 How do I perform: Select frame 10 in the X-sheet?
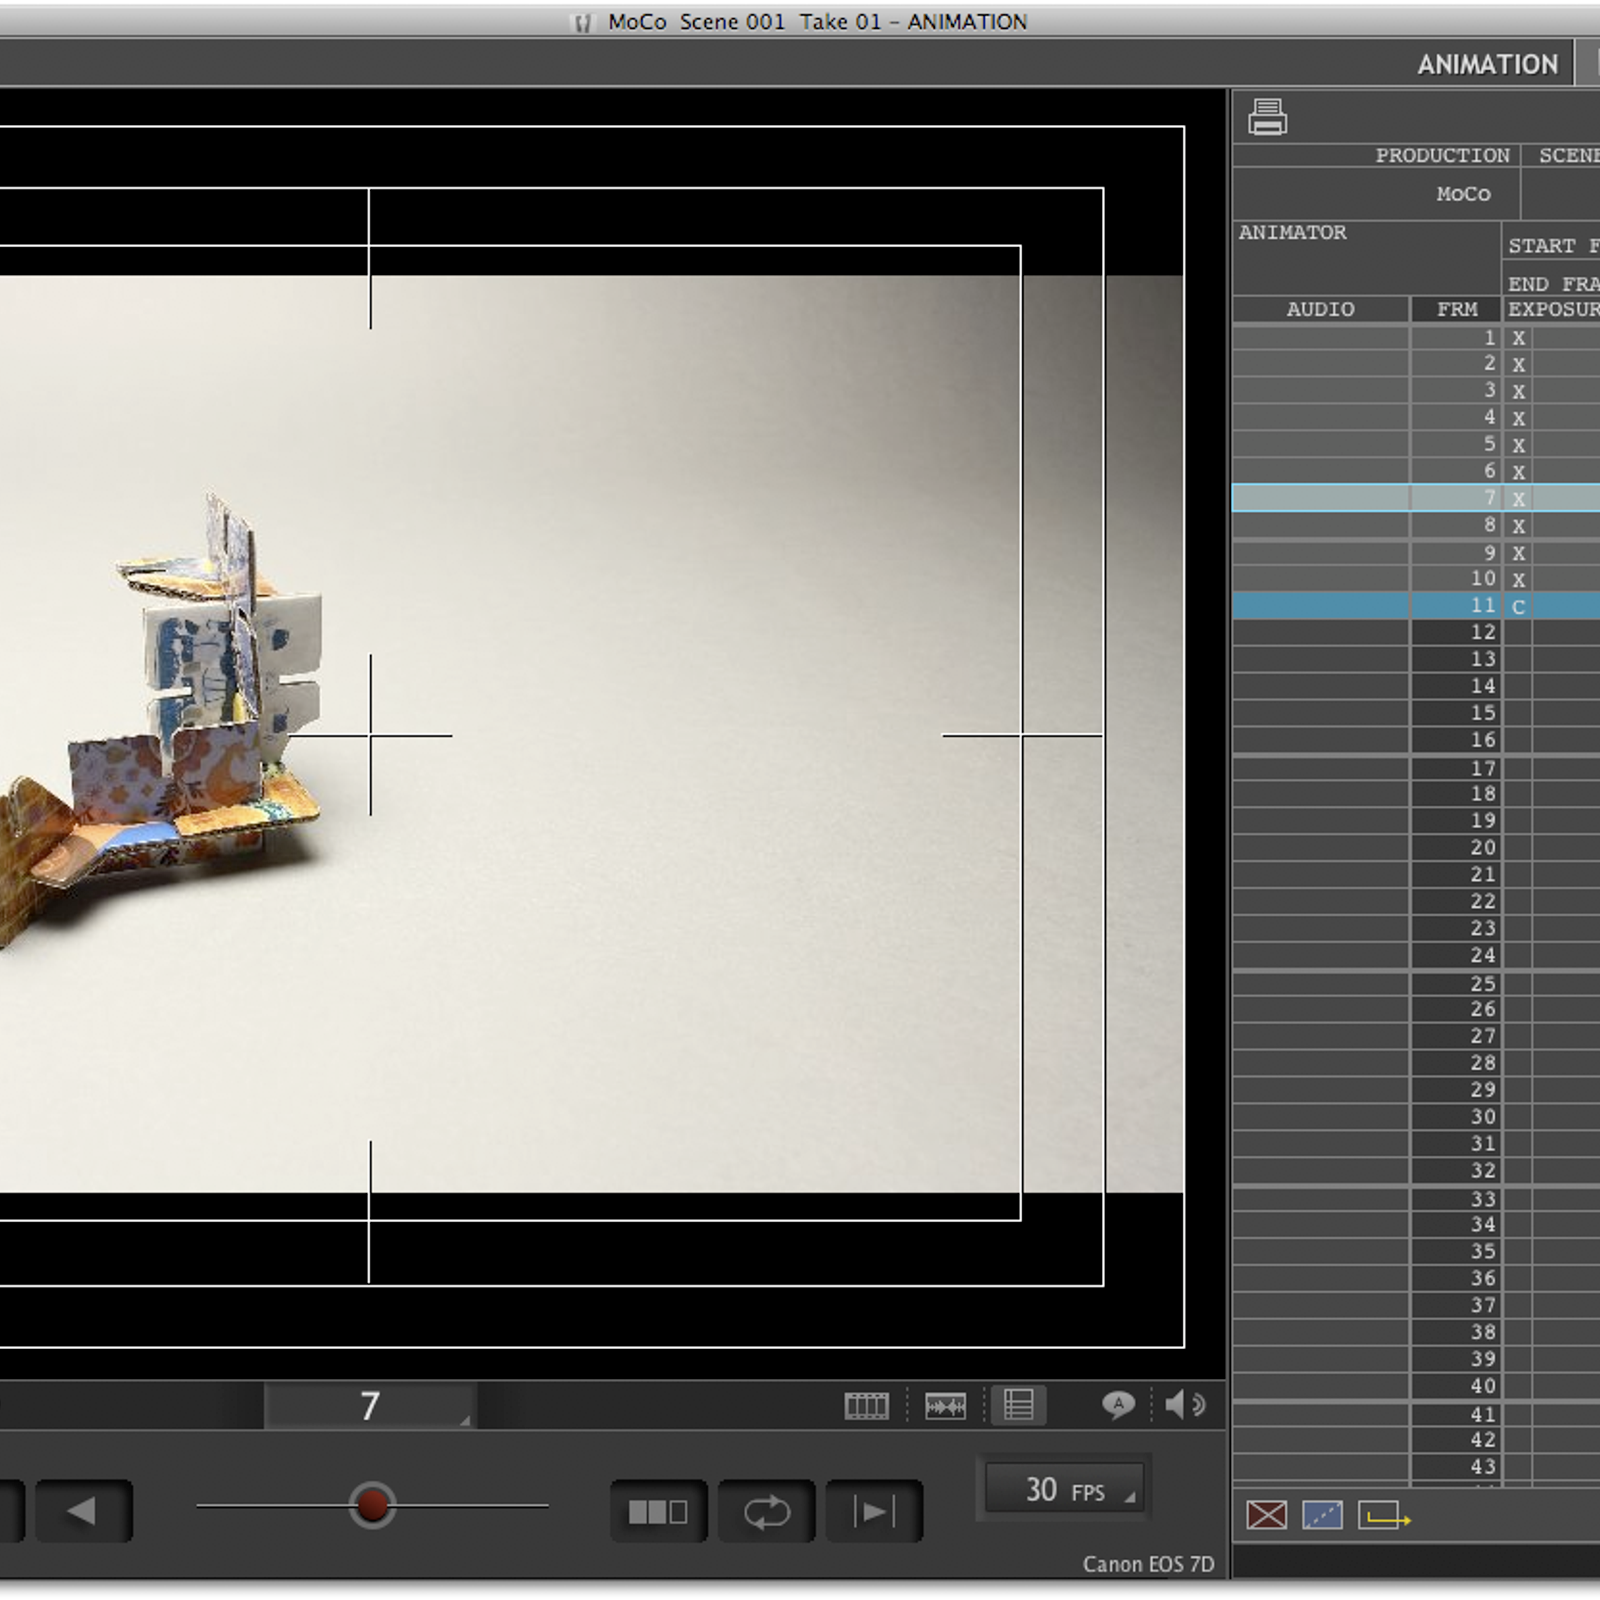coord(1456,578)
